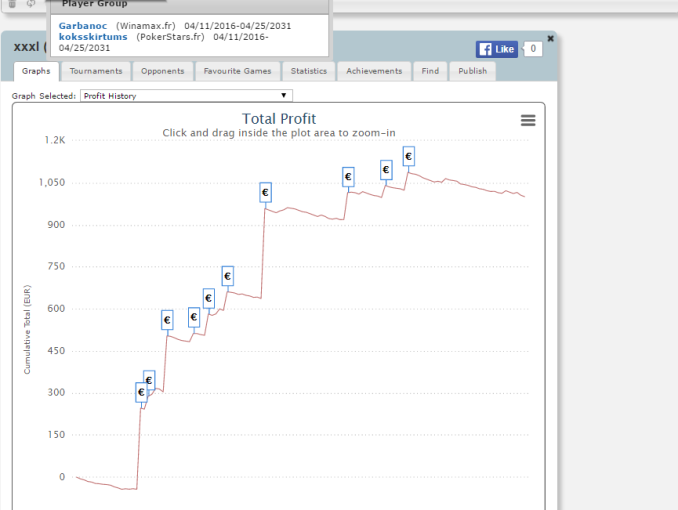Image resolution: width=678 pixels, height=510 pixels.
Task: Open the chart hamburger menu icon
Action: click(528, 120)
